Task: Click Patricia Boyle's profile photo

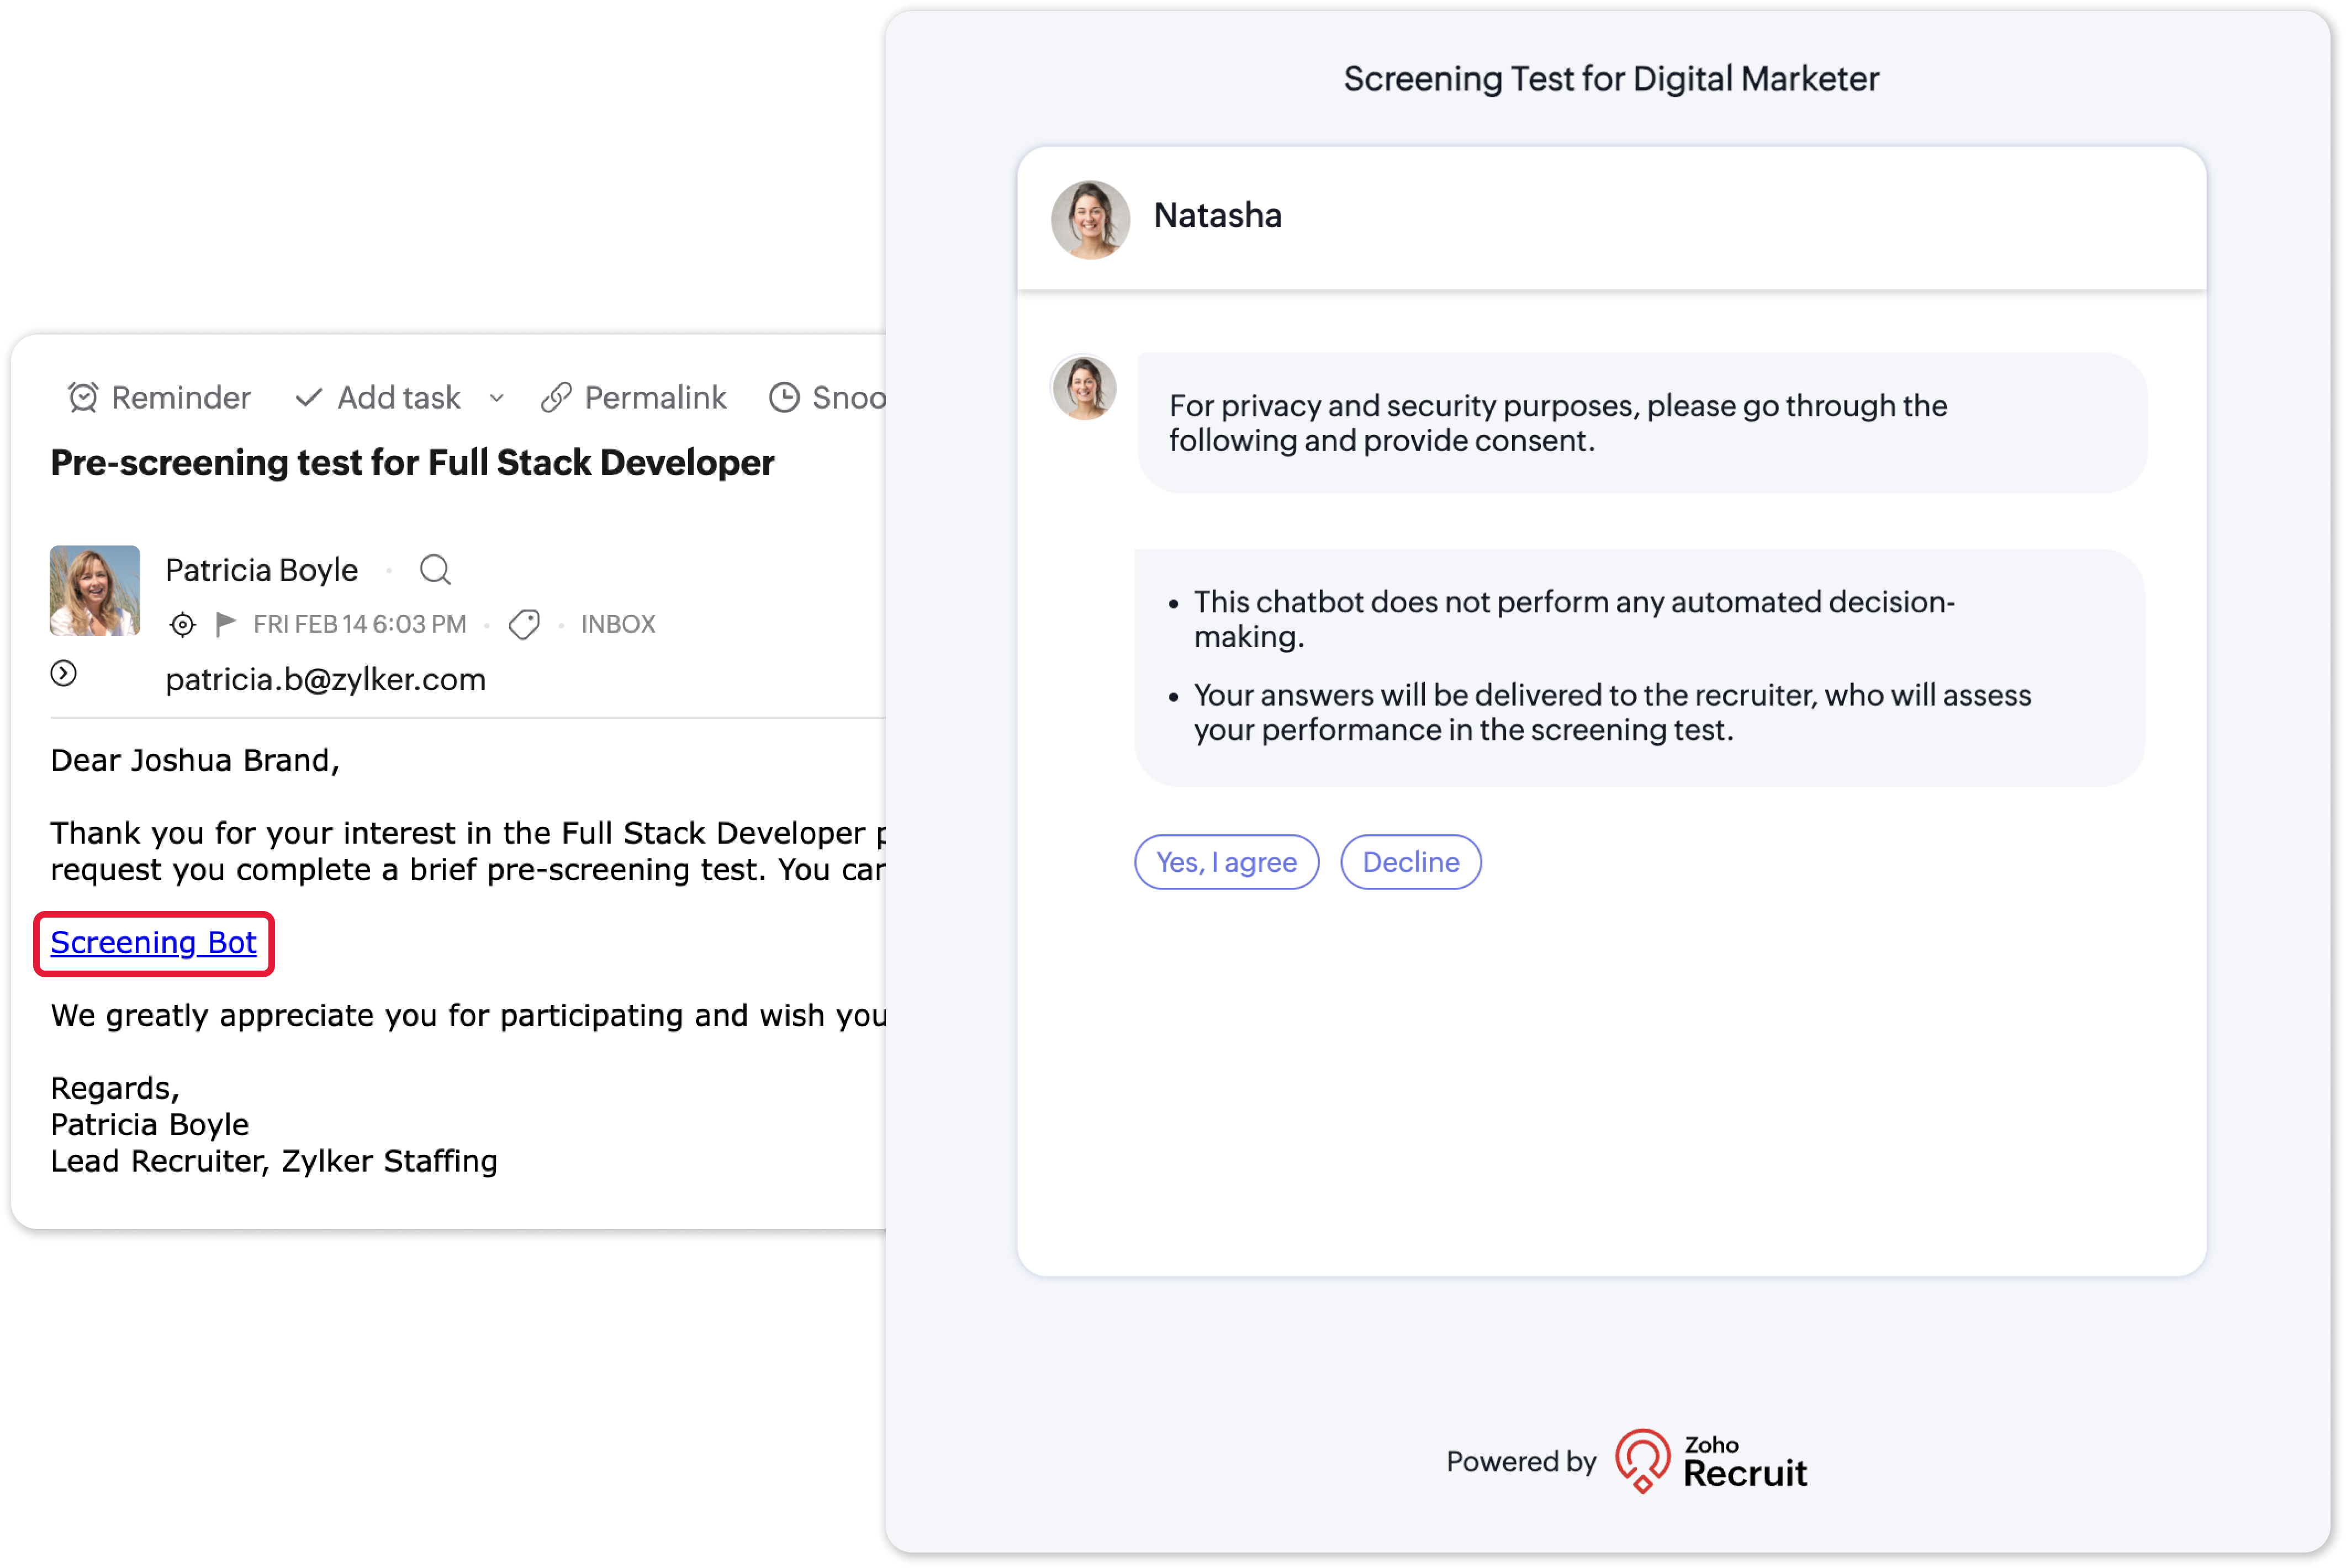Action: [x=95, y=591]
